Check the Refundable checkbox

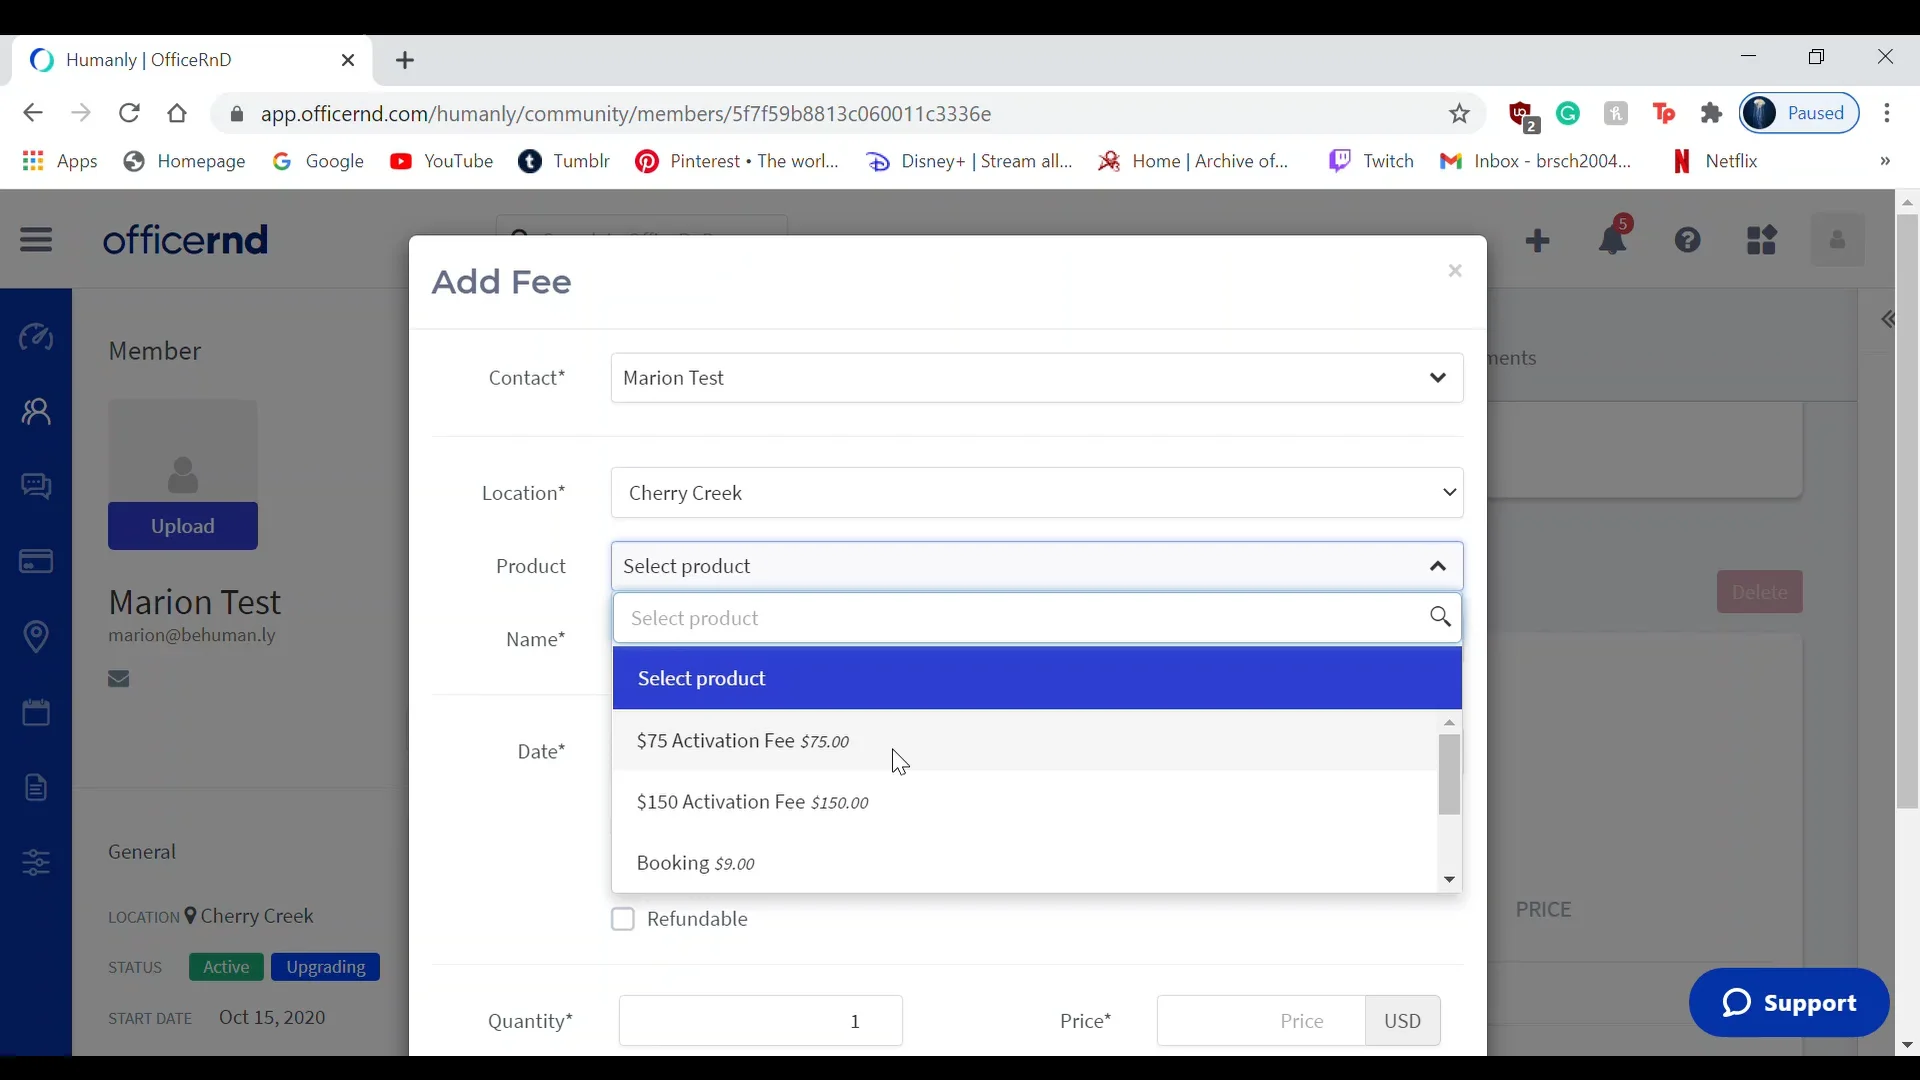point(624,919)
